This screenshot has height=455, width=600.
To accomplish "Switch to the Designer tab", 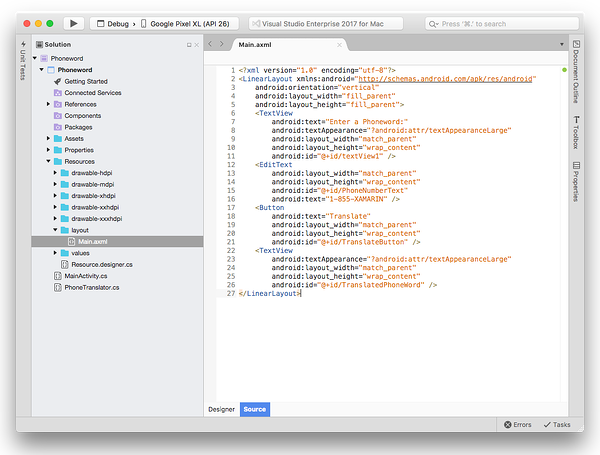I will point(221,409).
